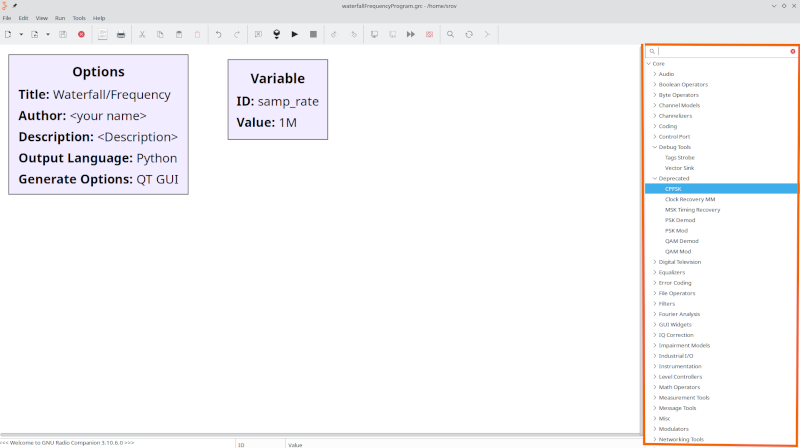Viewport: 800px width, 448px height.
Task: Open the dropdown arrow beside New
Action: point(20,34)
